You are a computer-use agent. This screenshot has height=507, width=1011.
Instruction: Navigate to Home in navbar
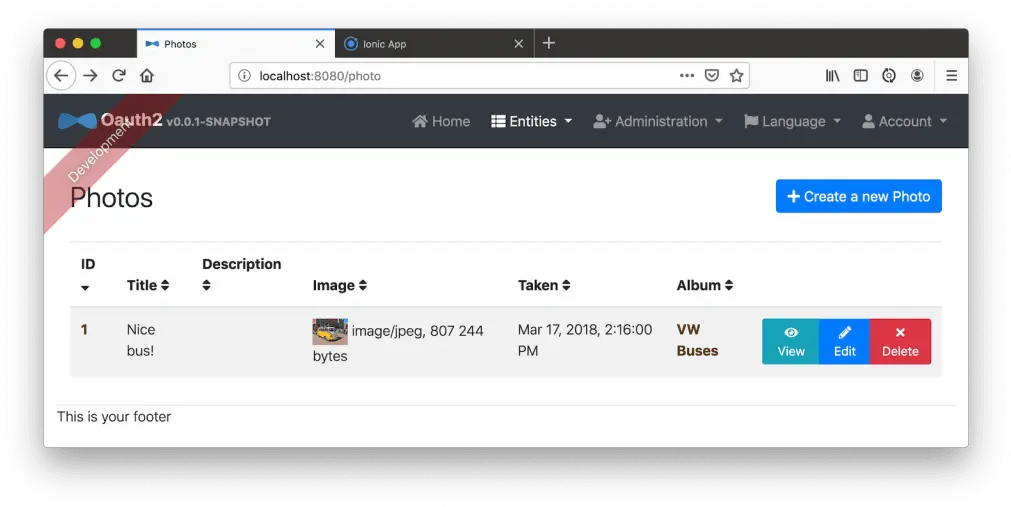pyautogui.click(x=441, y=121)
